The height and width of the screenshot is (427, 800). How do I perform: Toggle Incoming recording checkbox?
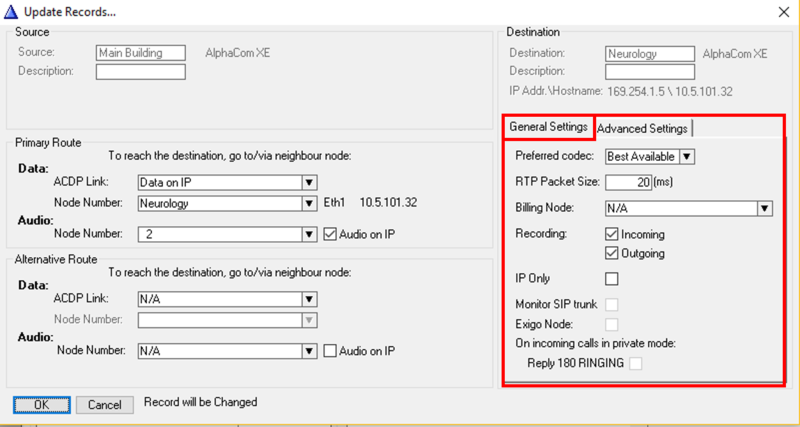pos(611,235)
